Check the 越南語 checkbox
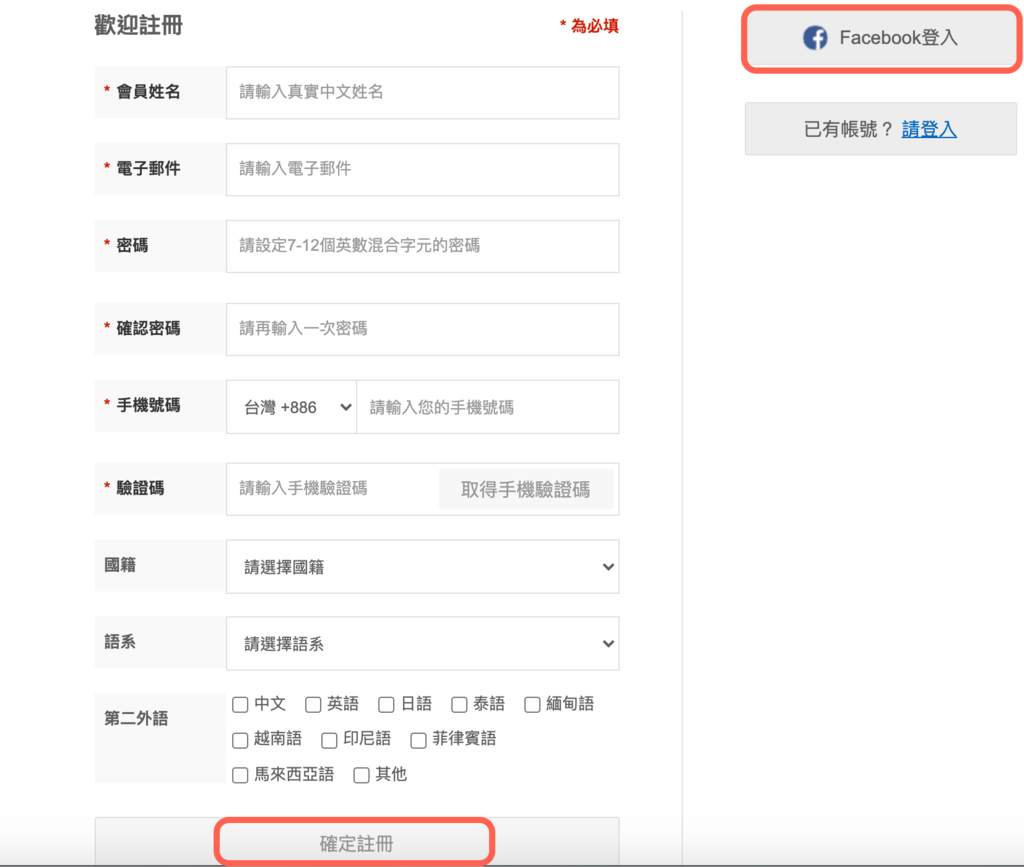 click(x=240, y=740)
